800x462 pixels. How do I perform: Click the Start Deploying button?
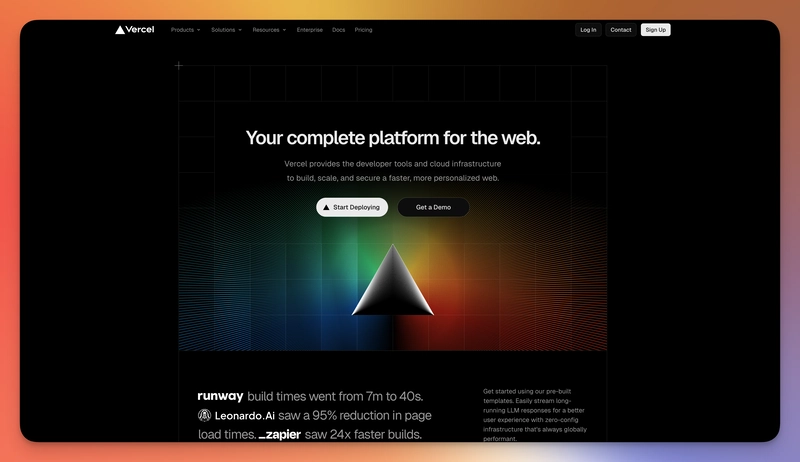(x=352, y=207)
